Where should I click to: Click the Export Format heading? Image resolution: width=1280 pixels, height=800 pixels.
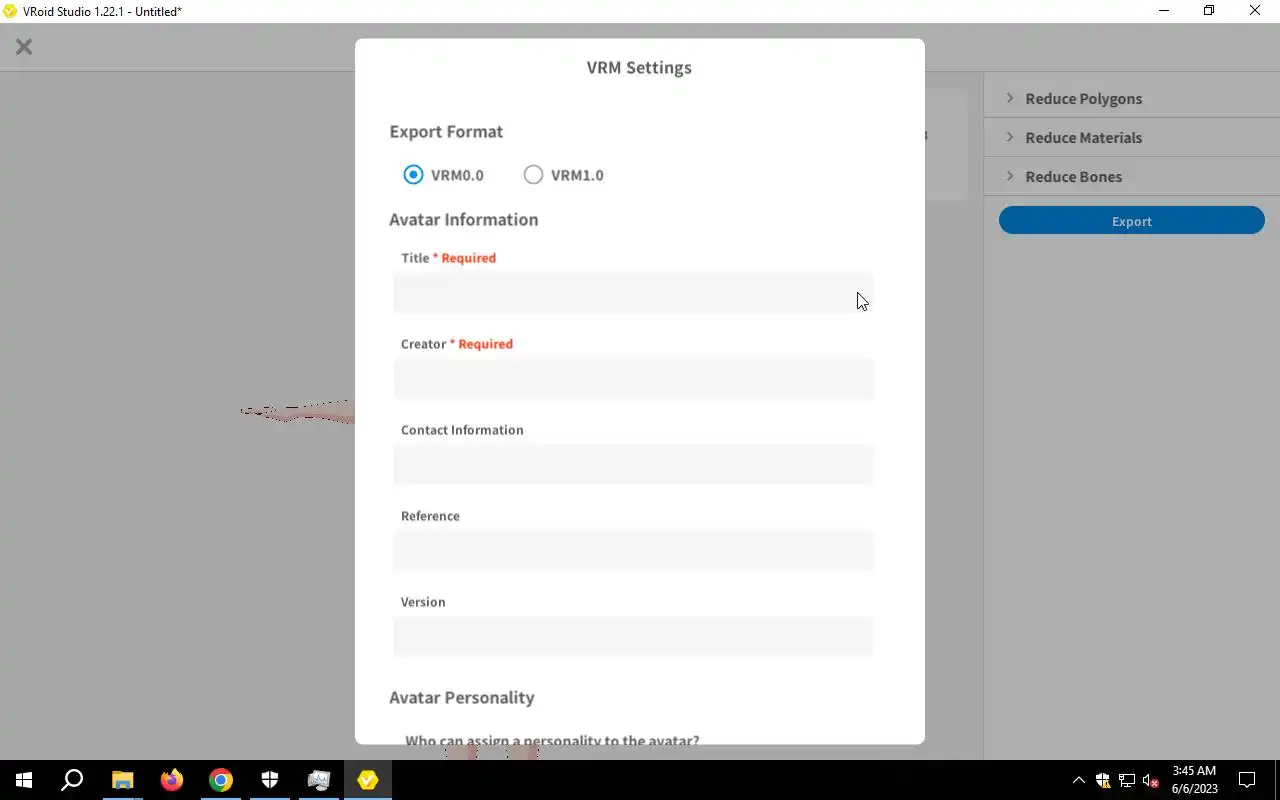click(x=446, y=131)
